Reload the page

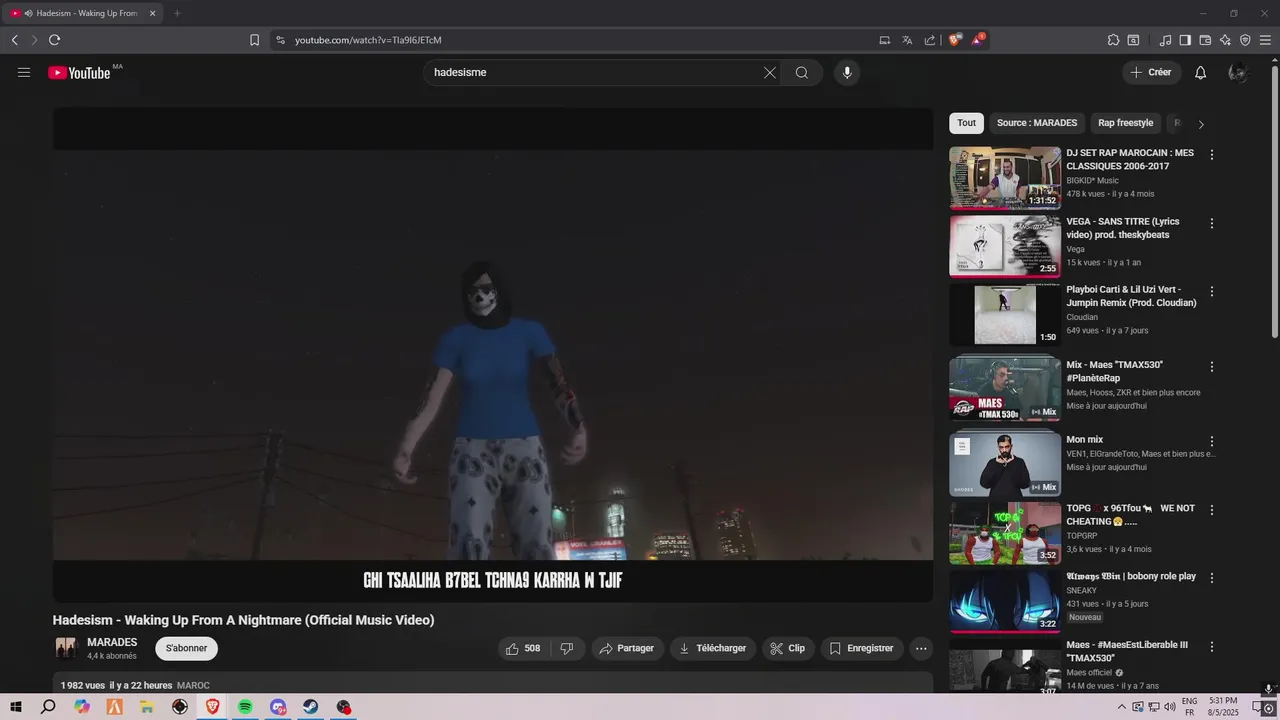tap(54, 40)
